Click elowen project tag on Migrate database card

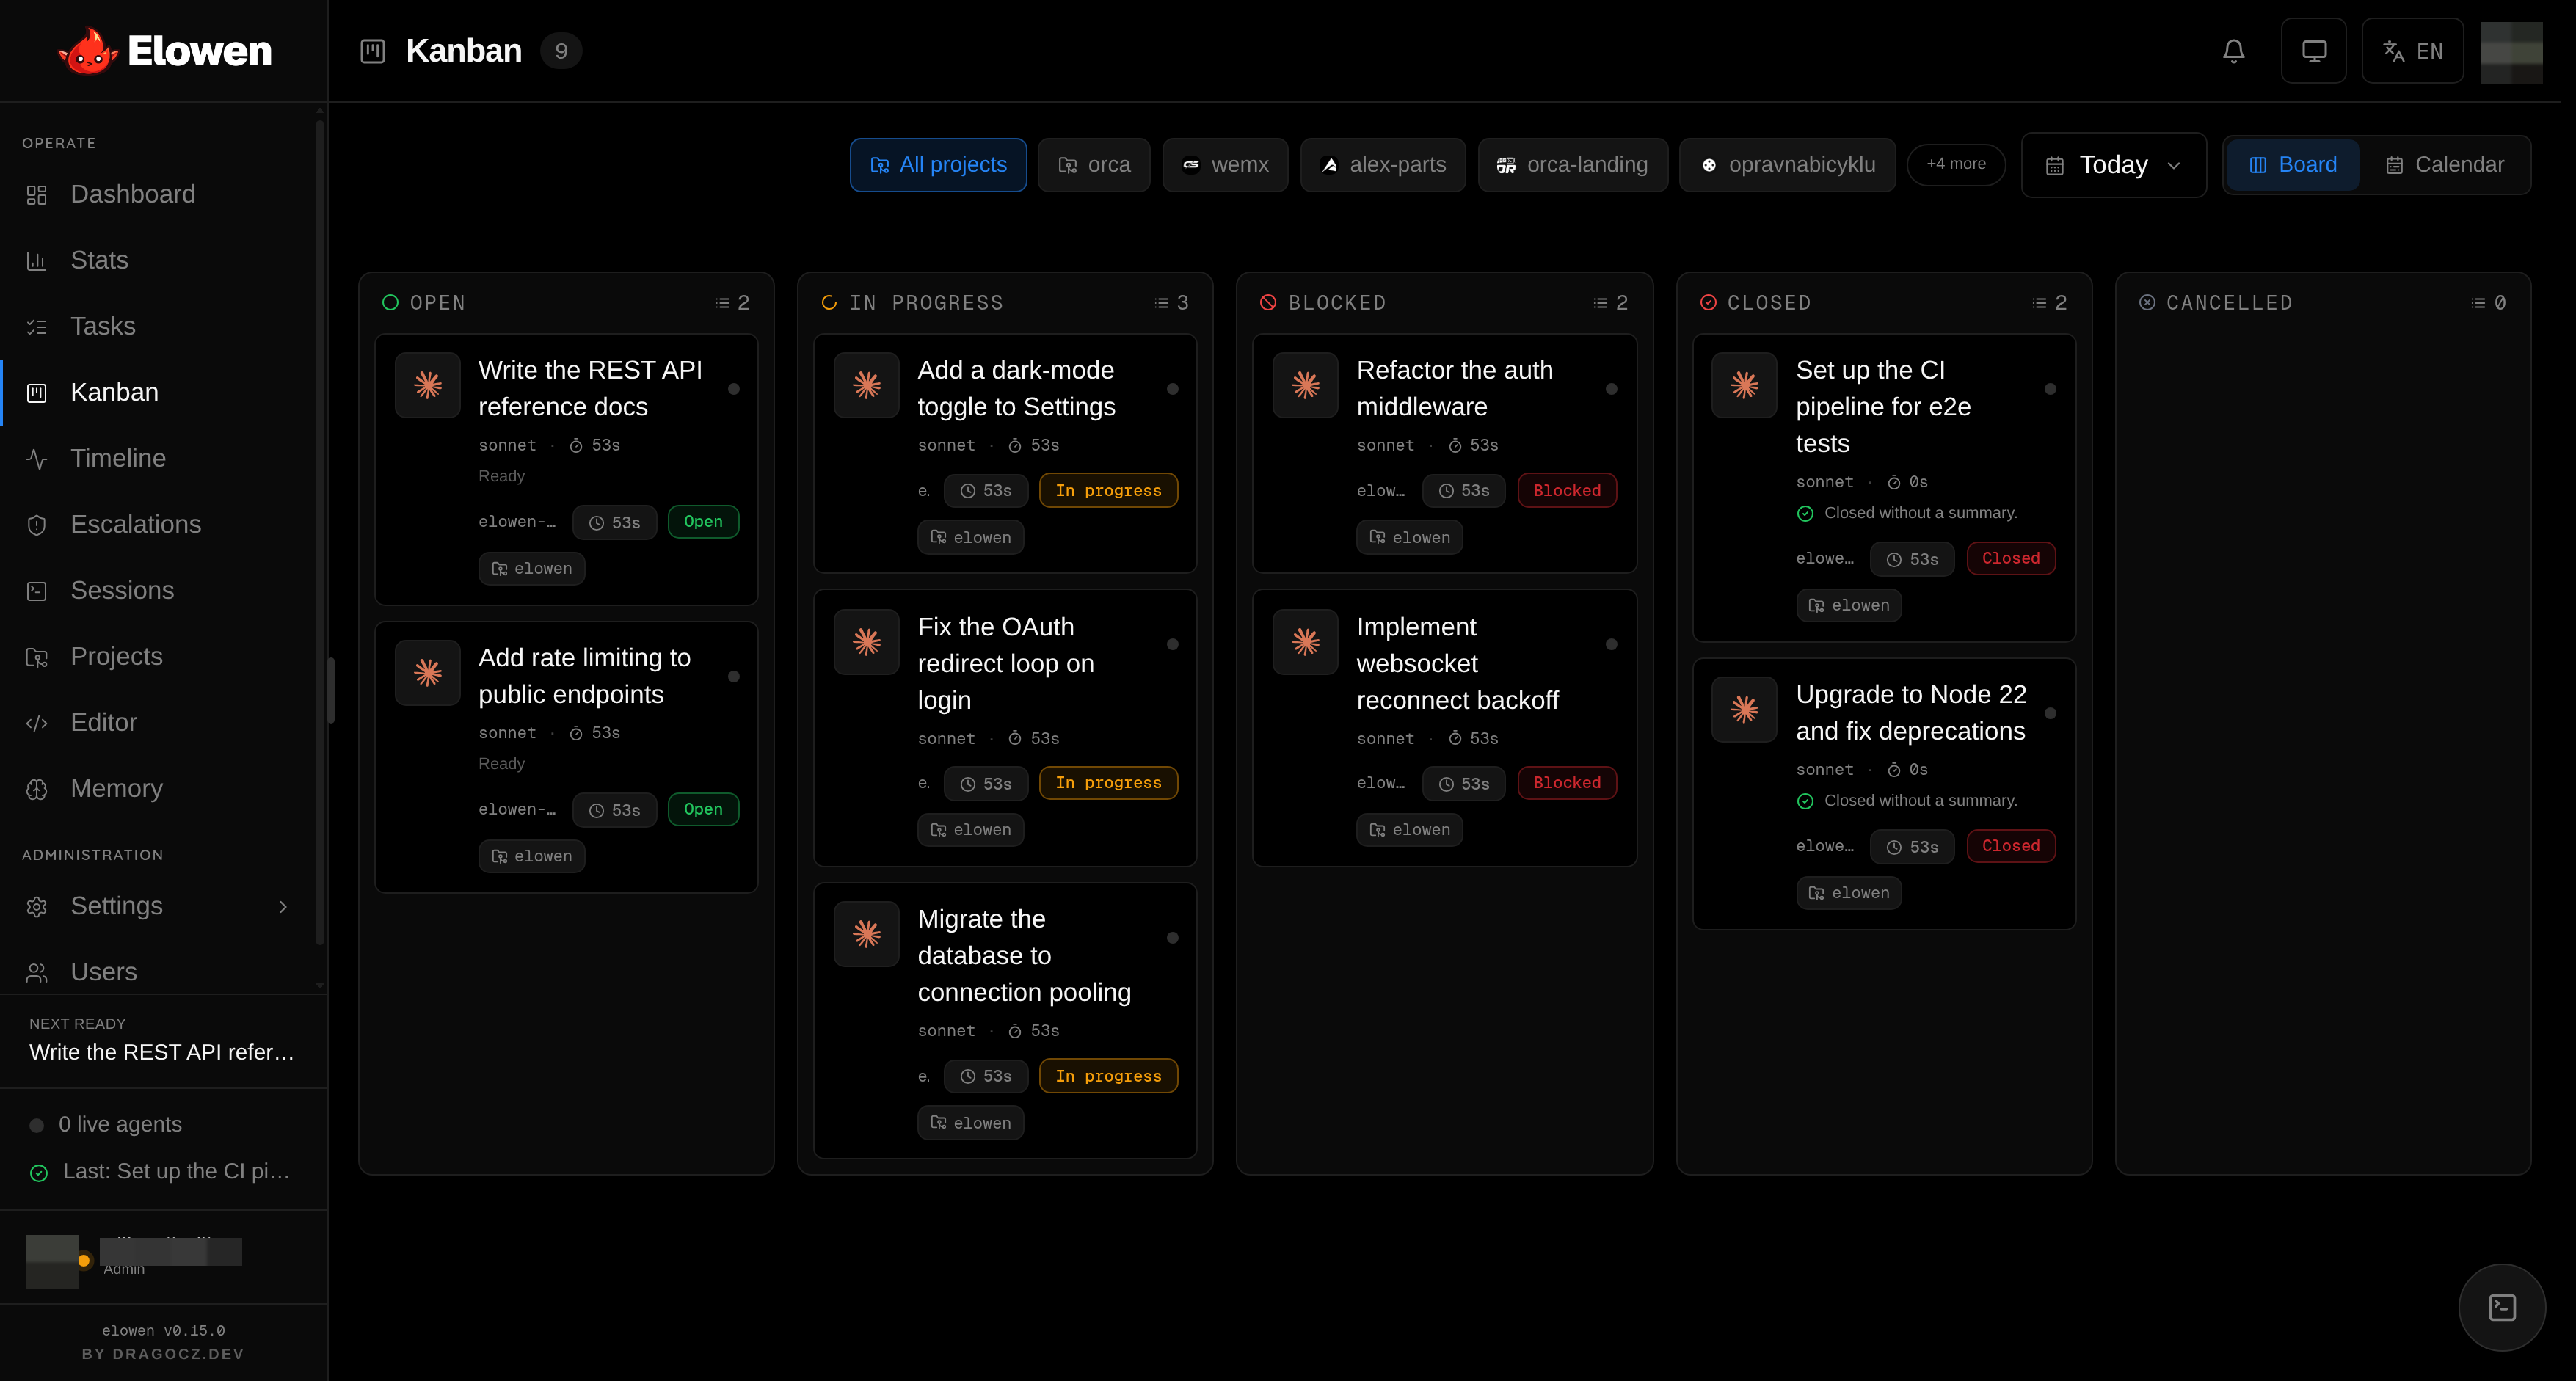970,1123
